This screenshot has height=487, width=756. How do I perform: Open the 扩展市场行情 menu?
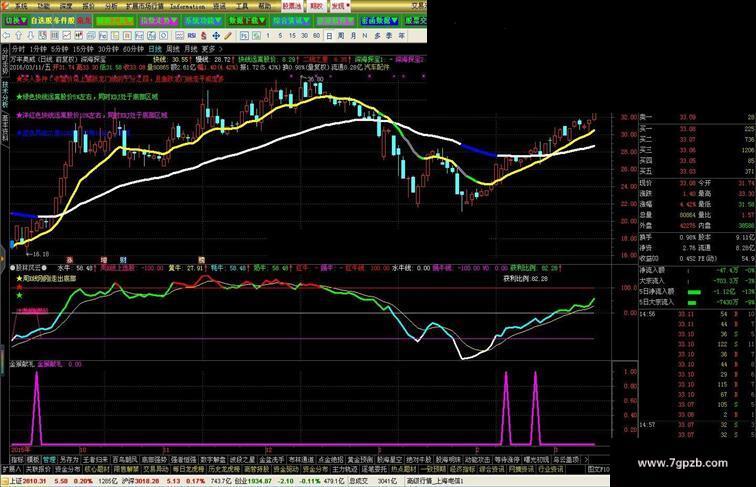(x=145, y=6)
